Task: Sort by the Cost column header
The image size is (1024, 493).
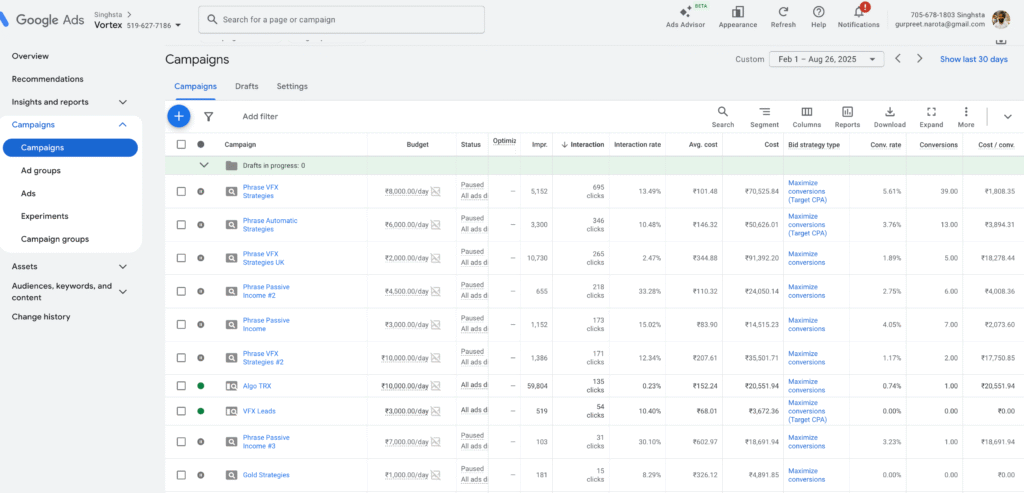Action: pos(771,144)
